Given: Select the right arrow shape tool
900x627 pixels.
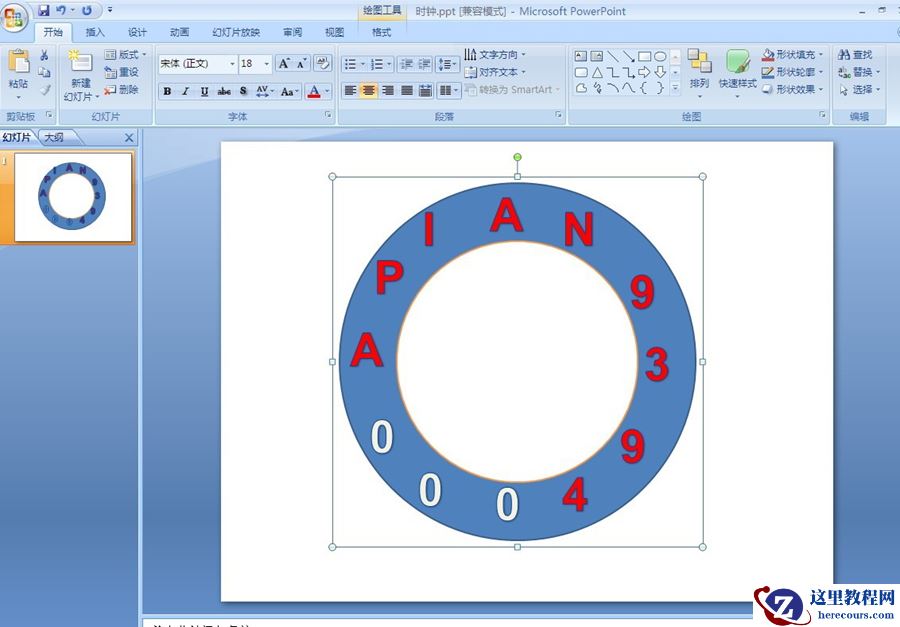Looking at the screenshot, I should [x=645, y=72].
